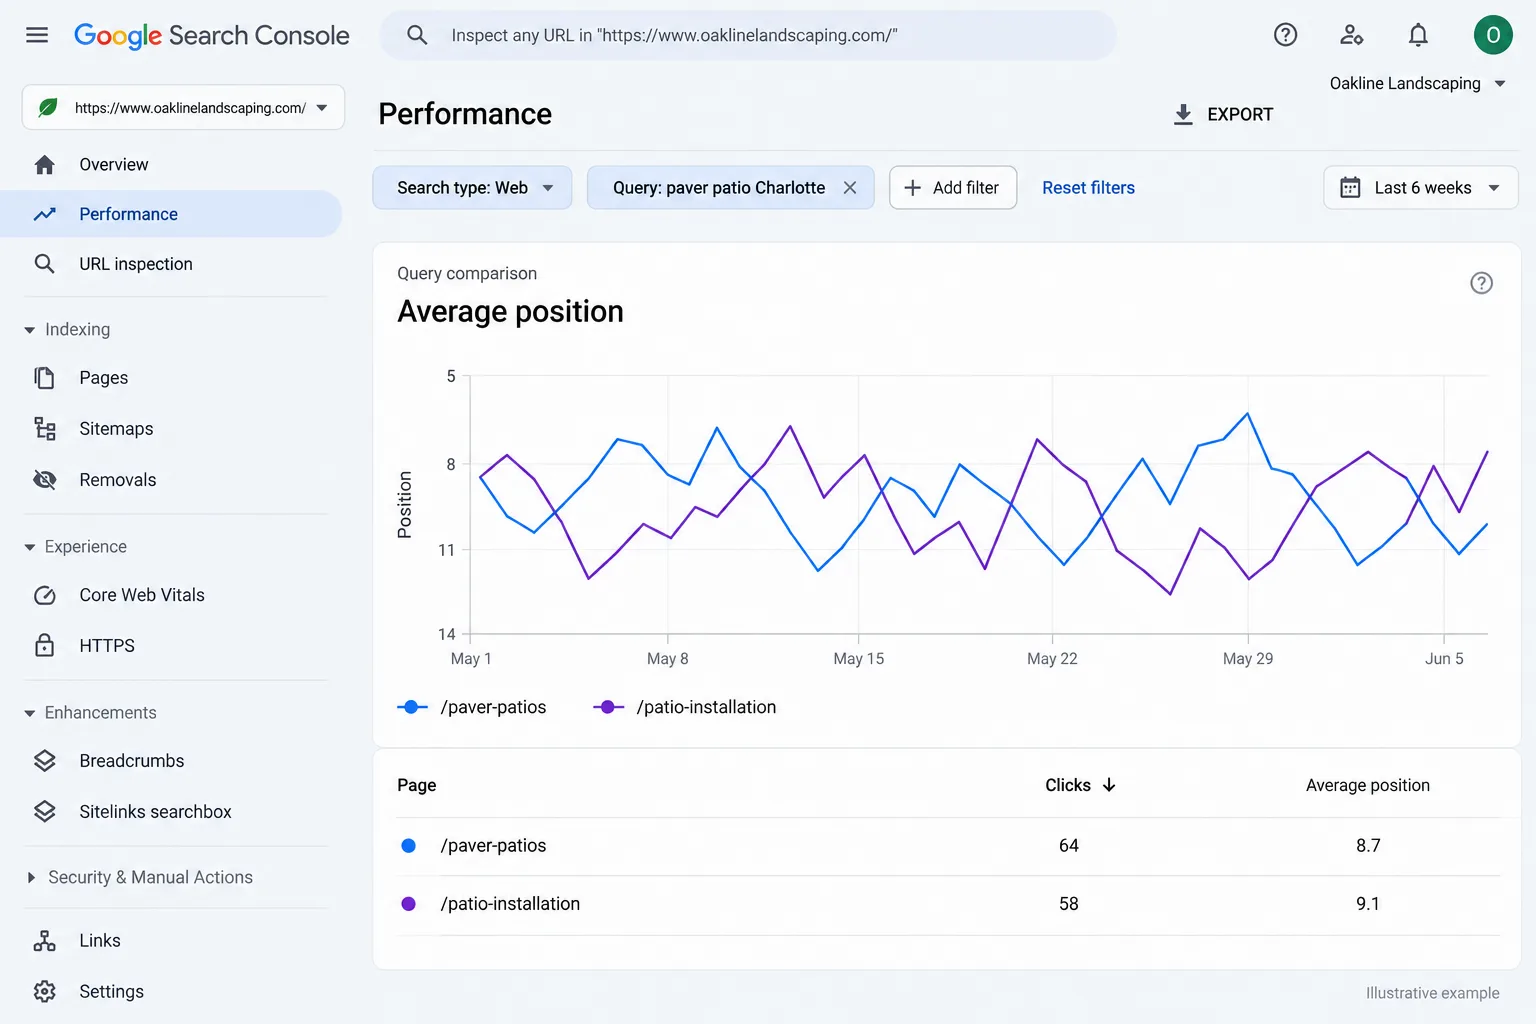Open Links report
Image resolution: width=1536 pixels, height=1024 pixels.
(171, 941)
